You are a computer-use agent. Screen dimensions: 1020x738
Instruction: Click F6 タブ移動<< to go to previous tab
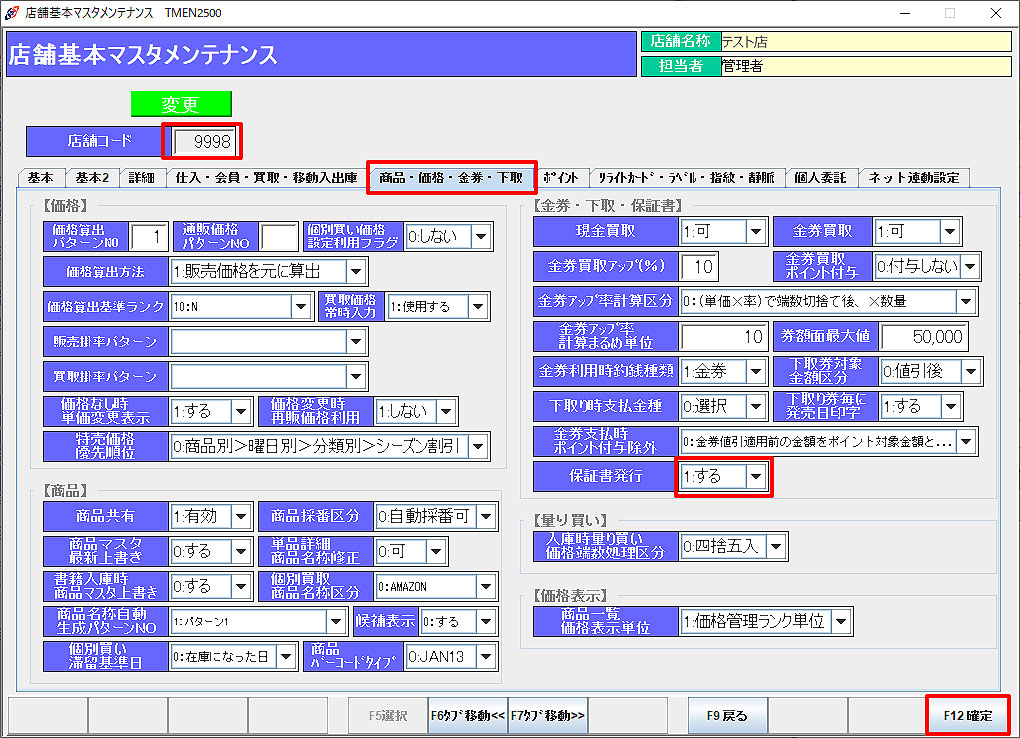pos(468,716)
